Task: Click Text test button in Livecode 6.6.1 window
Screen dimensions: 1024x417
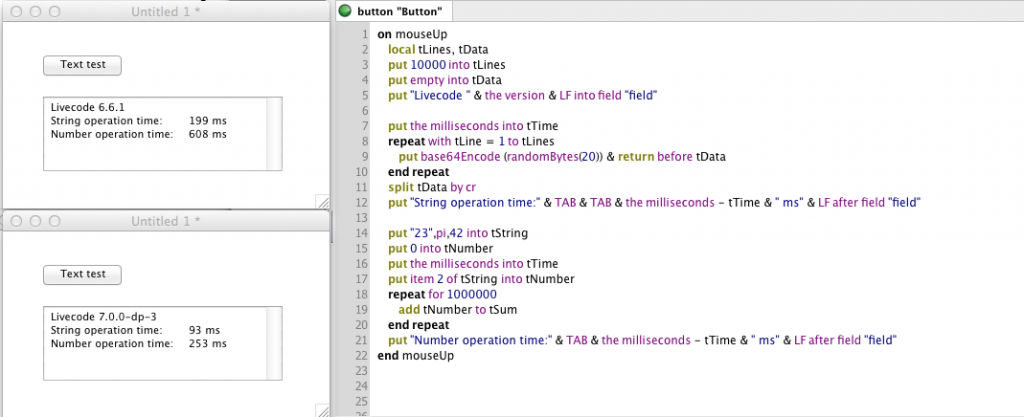Action: (82, 65)
